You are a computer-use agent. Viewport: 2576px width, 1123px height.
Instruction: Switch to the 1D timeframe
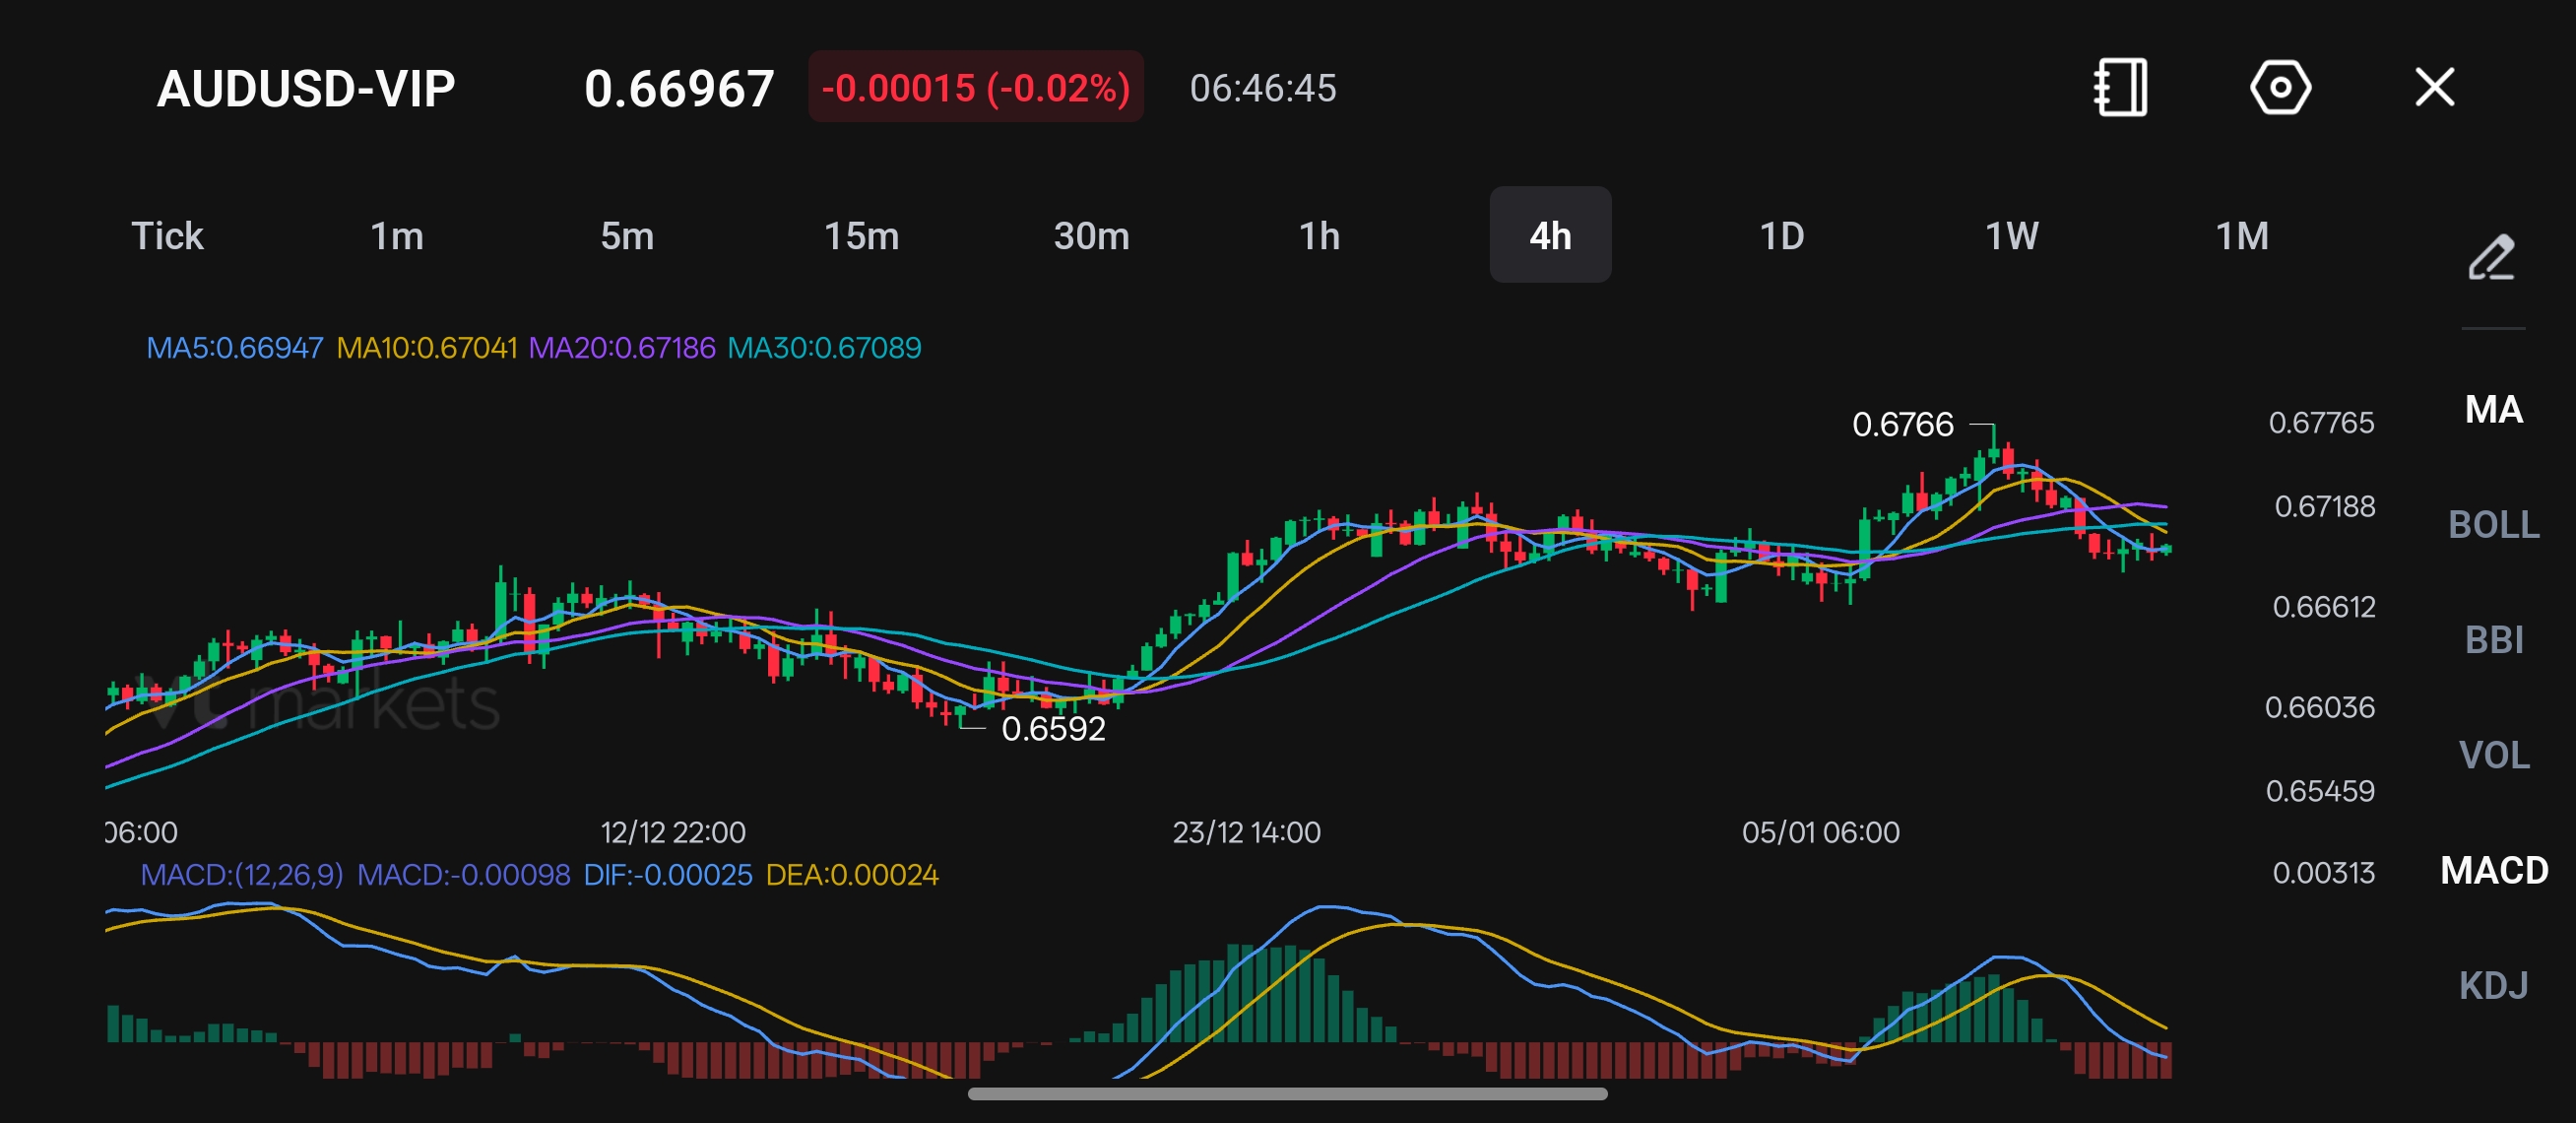(x=1781, y=236)
